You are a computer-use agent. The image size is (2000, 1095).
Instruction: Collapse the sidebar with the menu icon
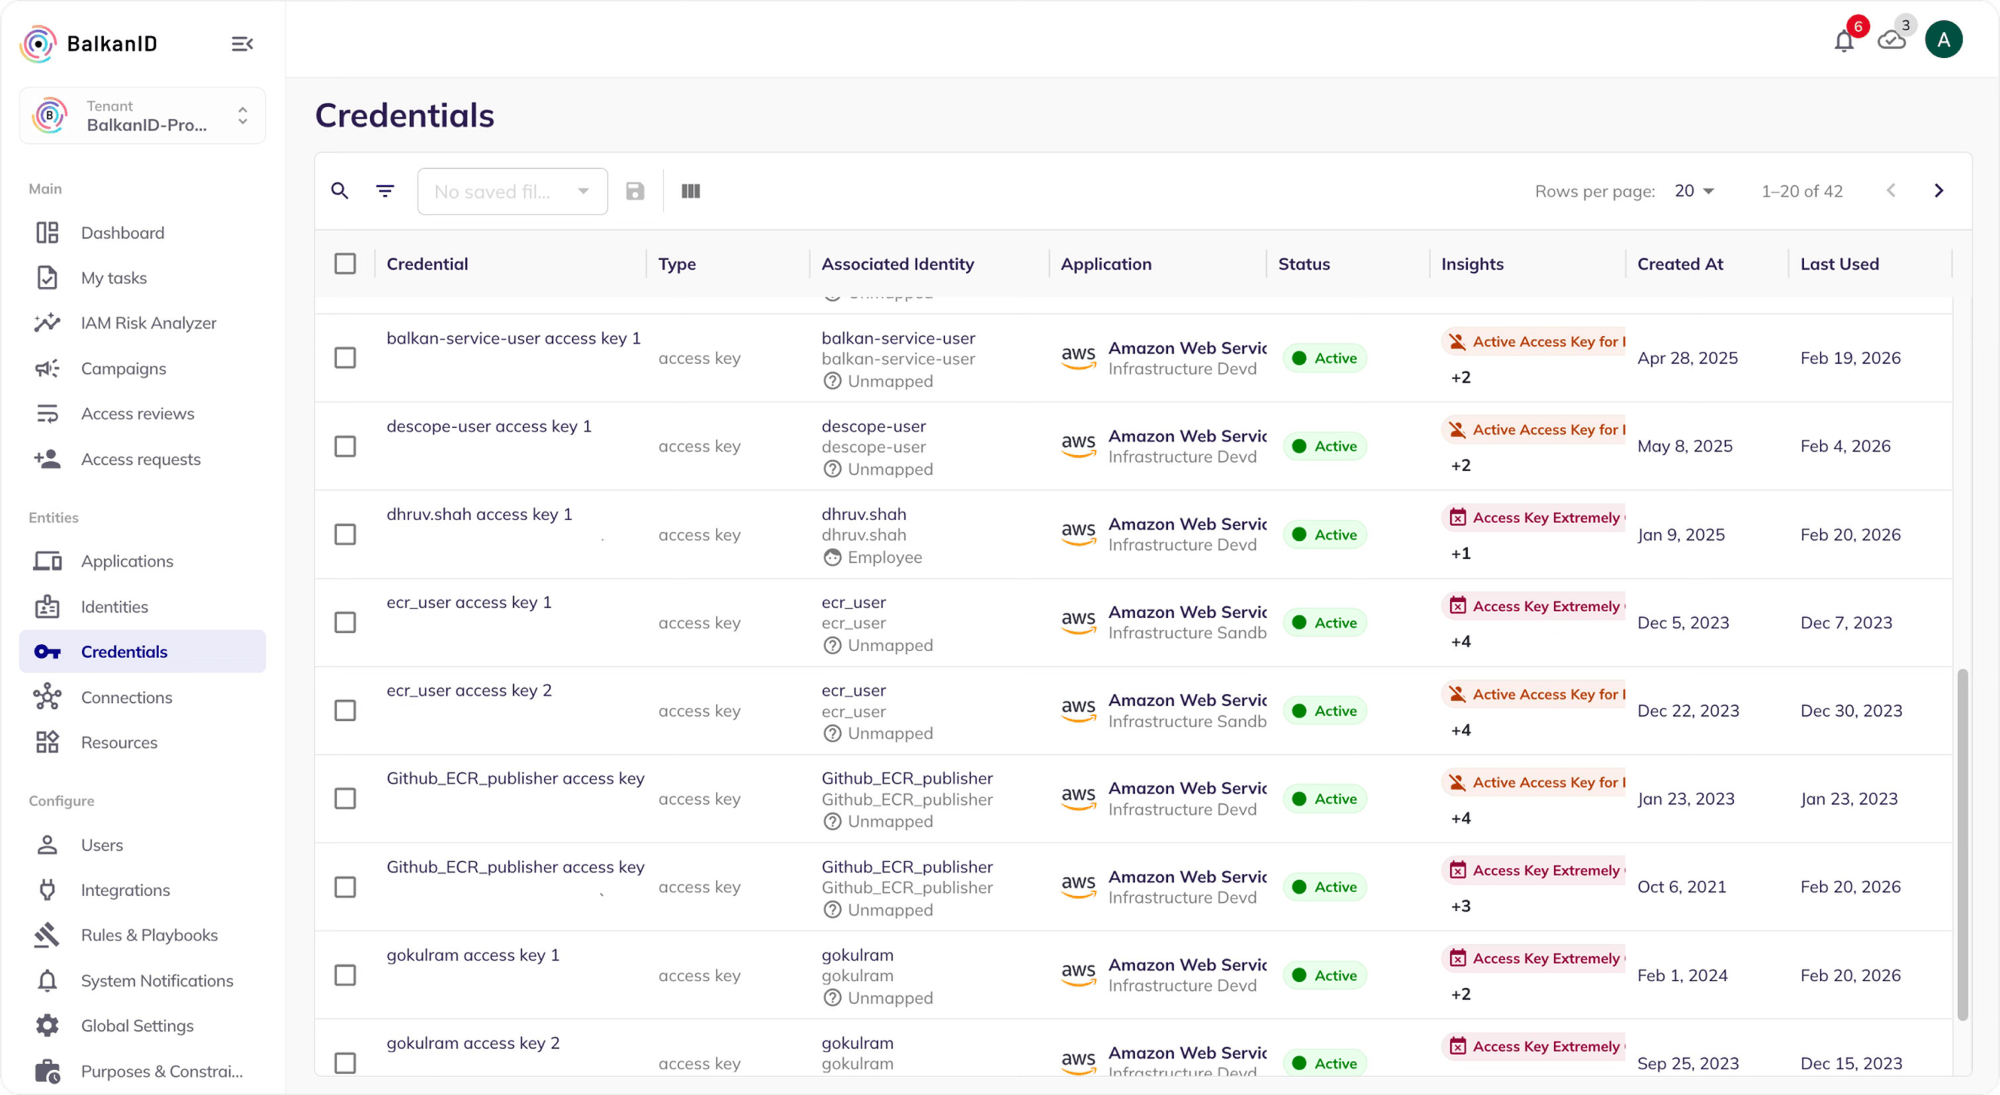tap(242, 44)
